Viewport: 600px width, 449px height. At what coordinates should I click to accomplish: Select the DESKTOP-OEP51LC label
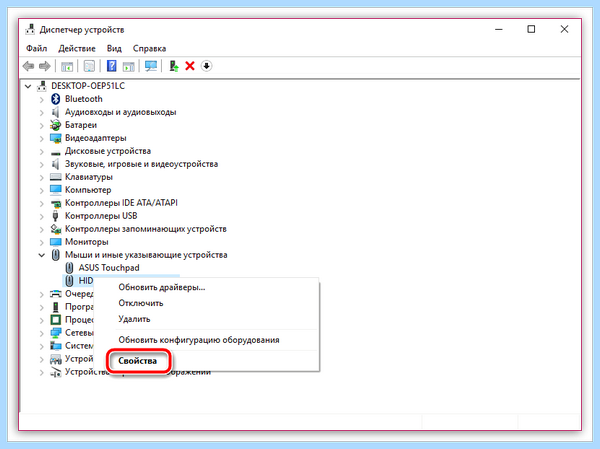point(88,86)
